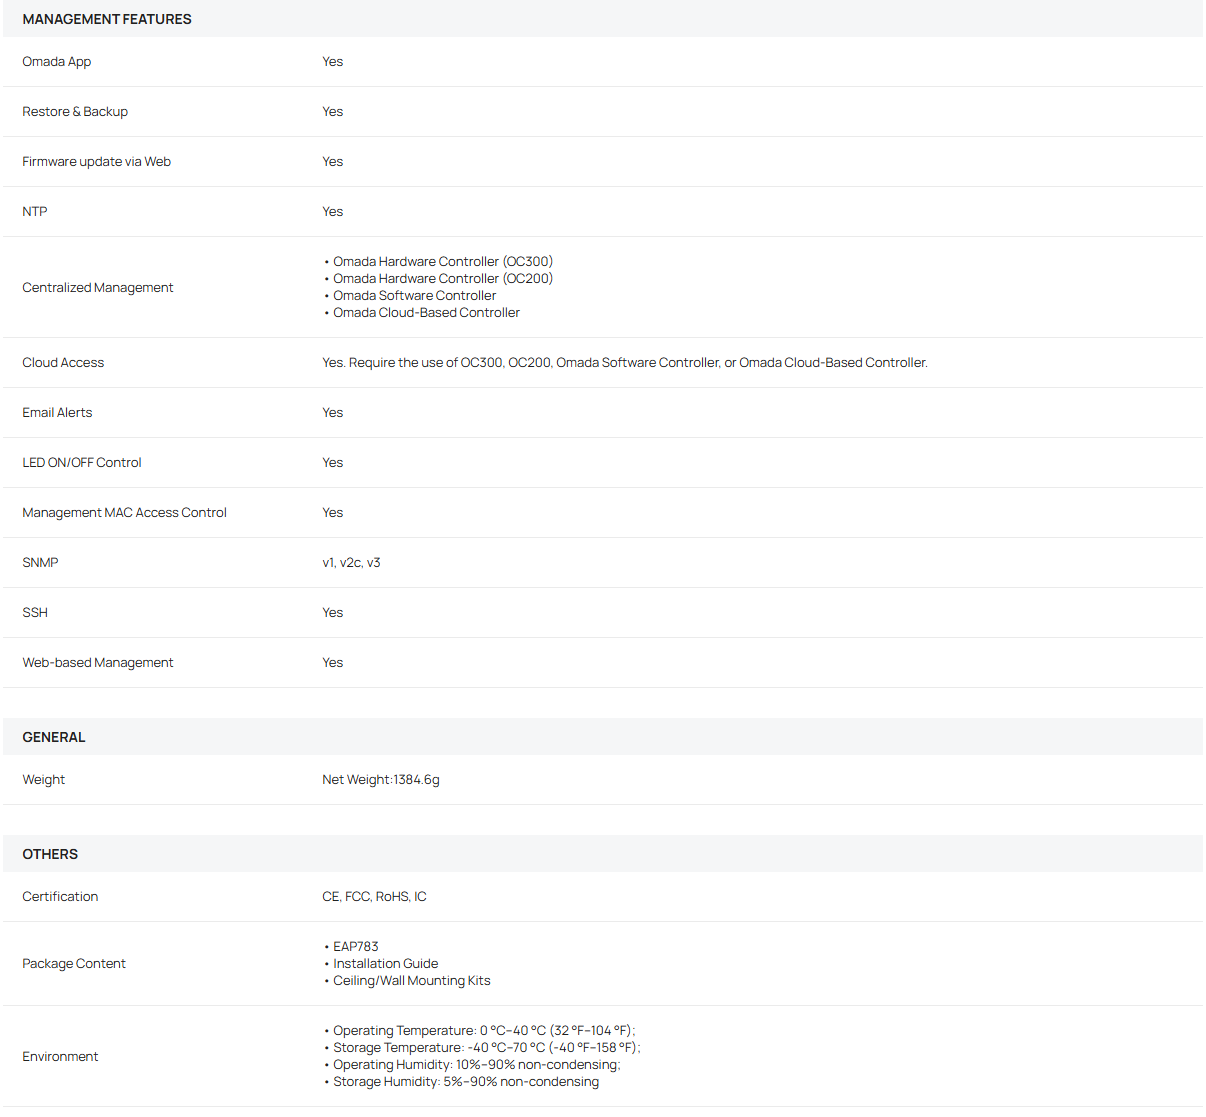Select the 'SSH' row label

coord(35,613)
